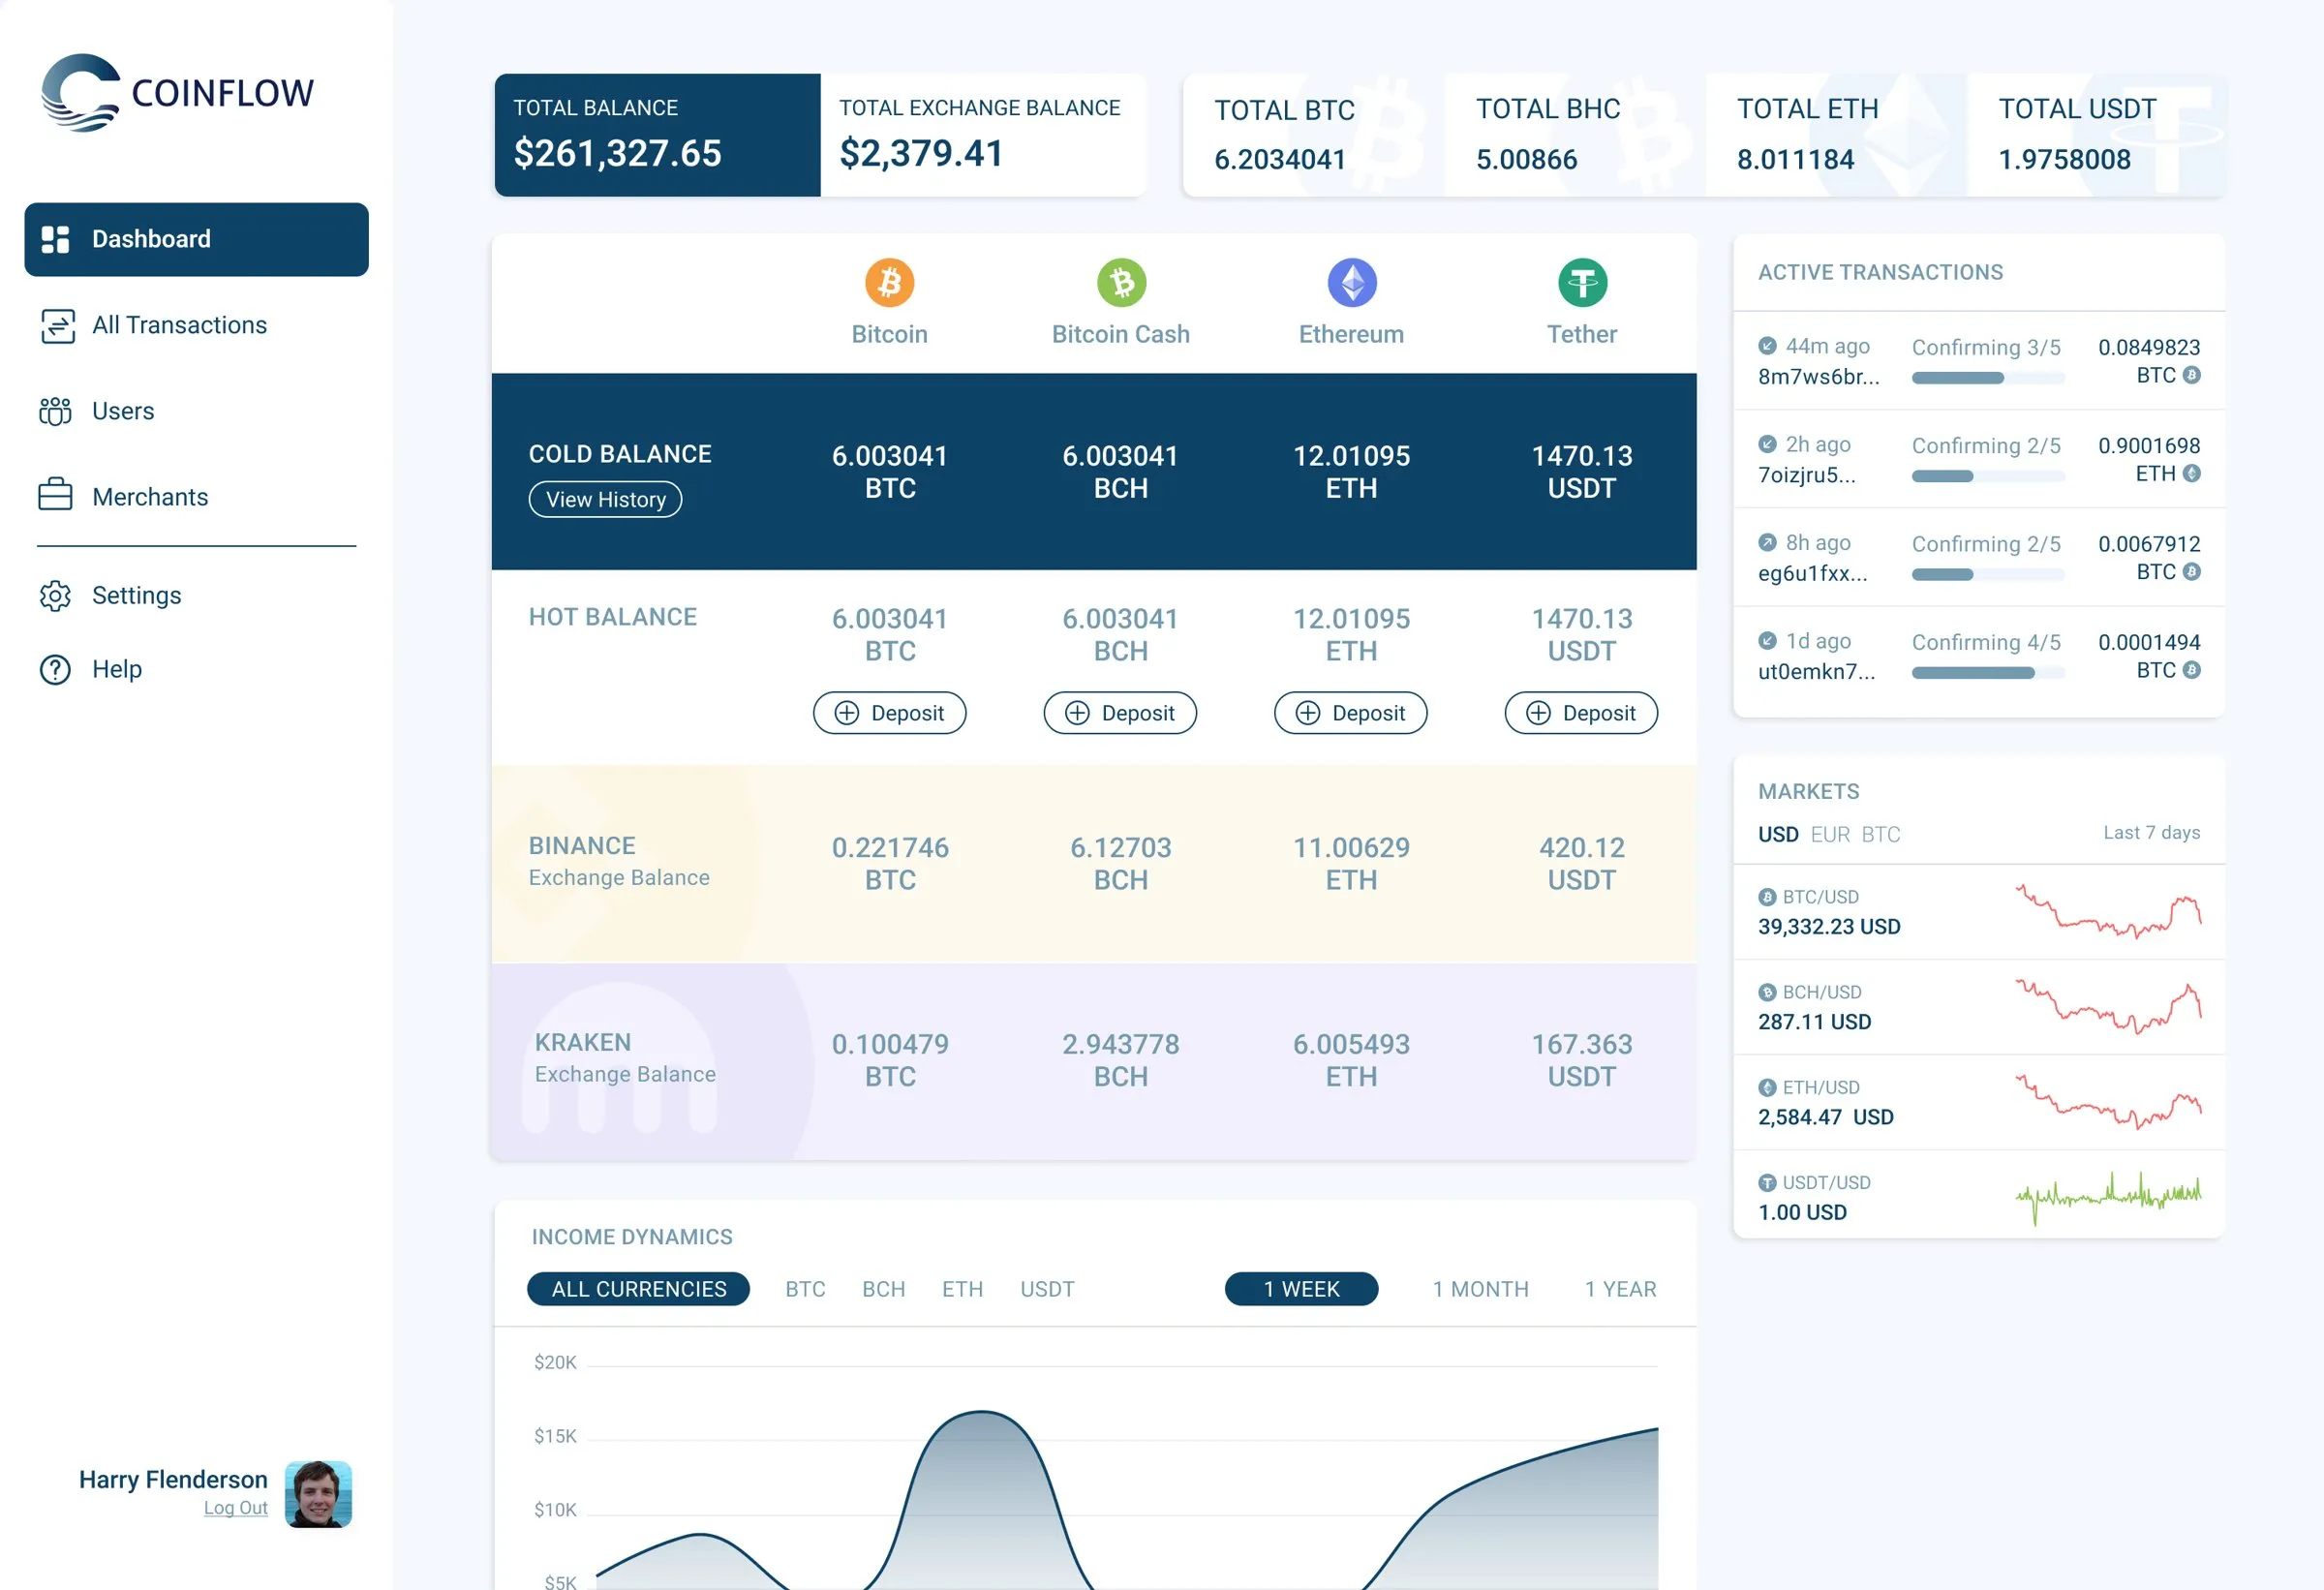Select the 1 WEEK range
2324x1590 pixels.
click(1301, 1289)
